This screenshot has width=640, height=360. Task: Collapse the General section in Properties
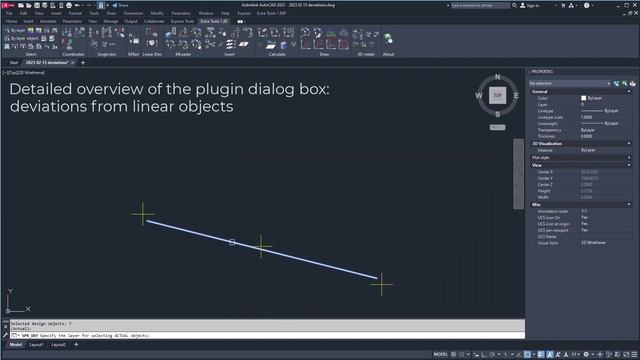629,91
